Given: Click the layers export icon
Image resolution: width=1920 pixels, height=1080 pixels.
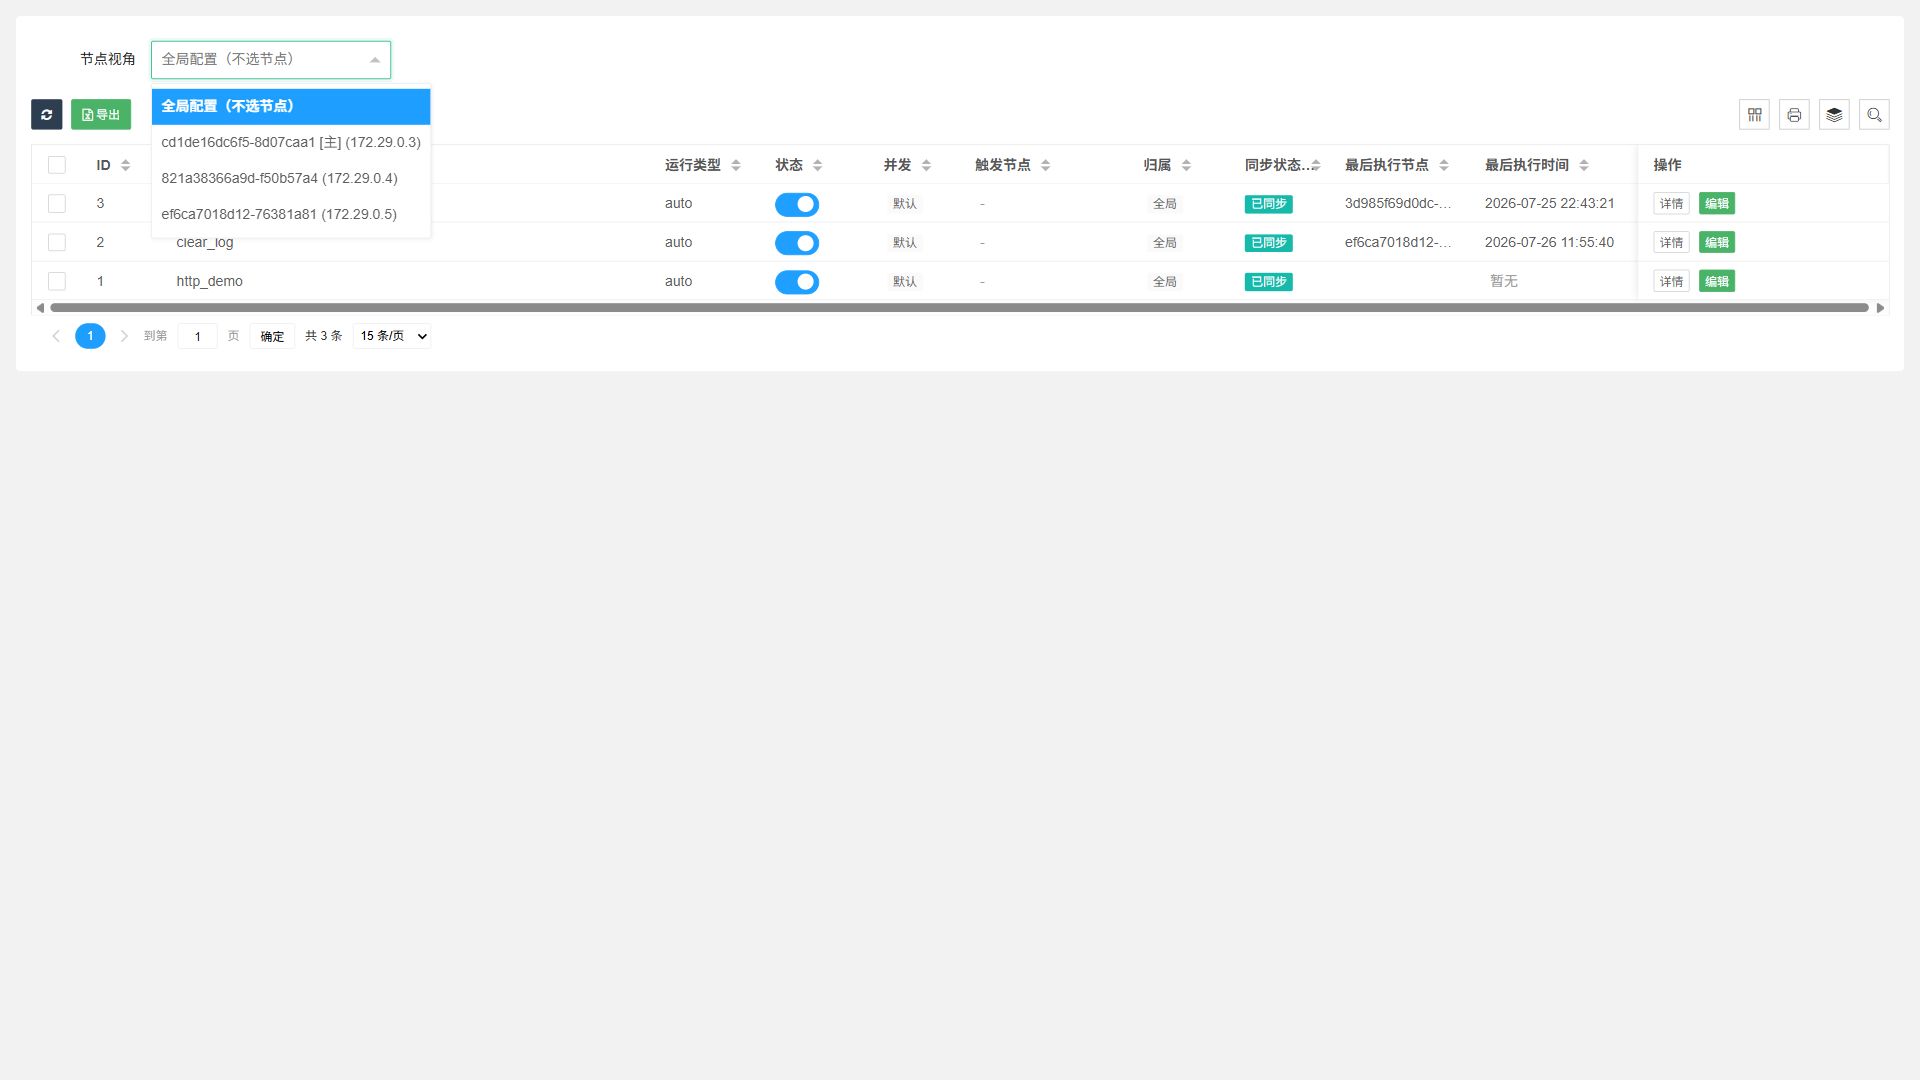Looking at the screenshot, I should click(x=1834, y=115).
